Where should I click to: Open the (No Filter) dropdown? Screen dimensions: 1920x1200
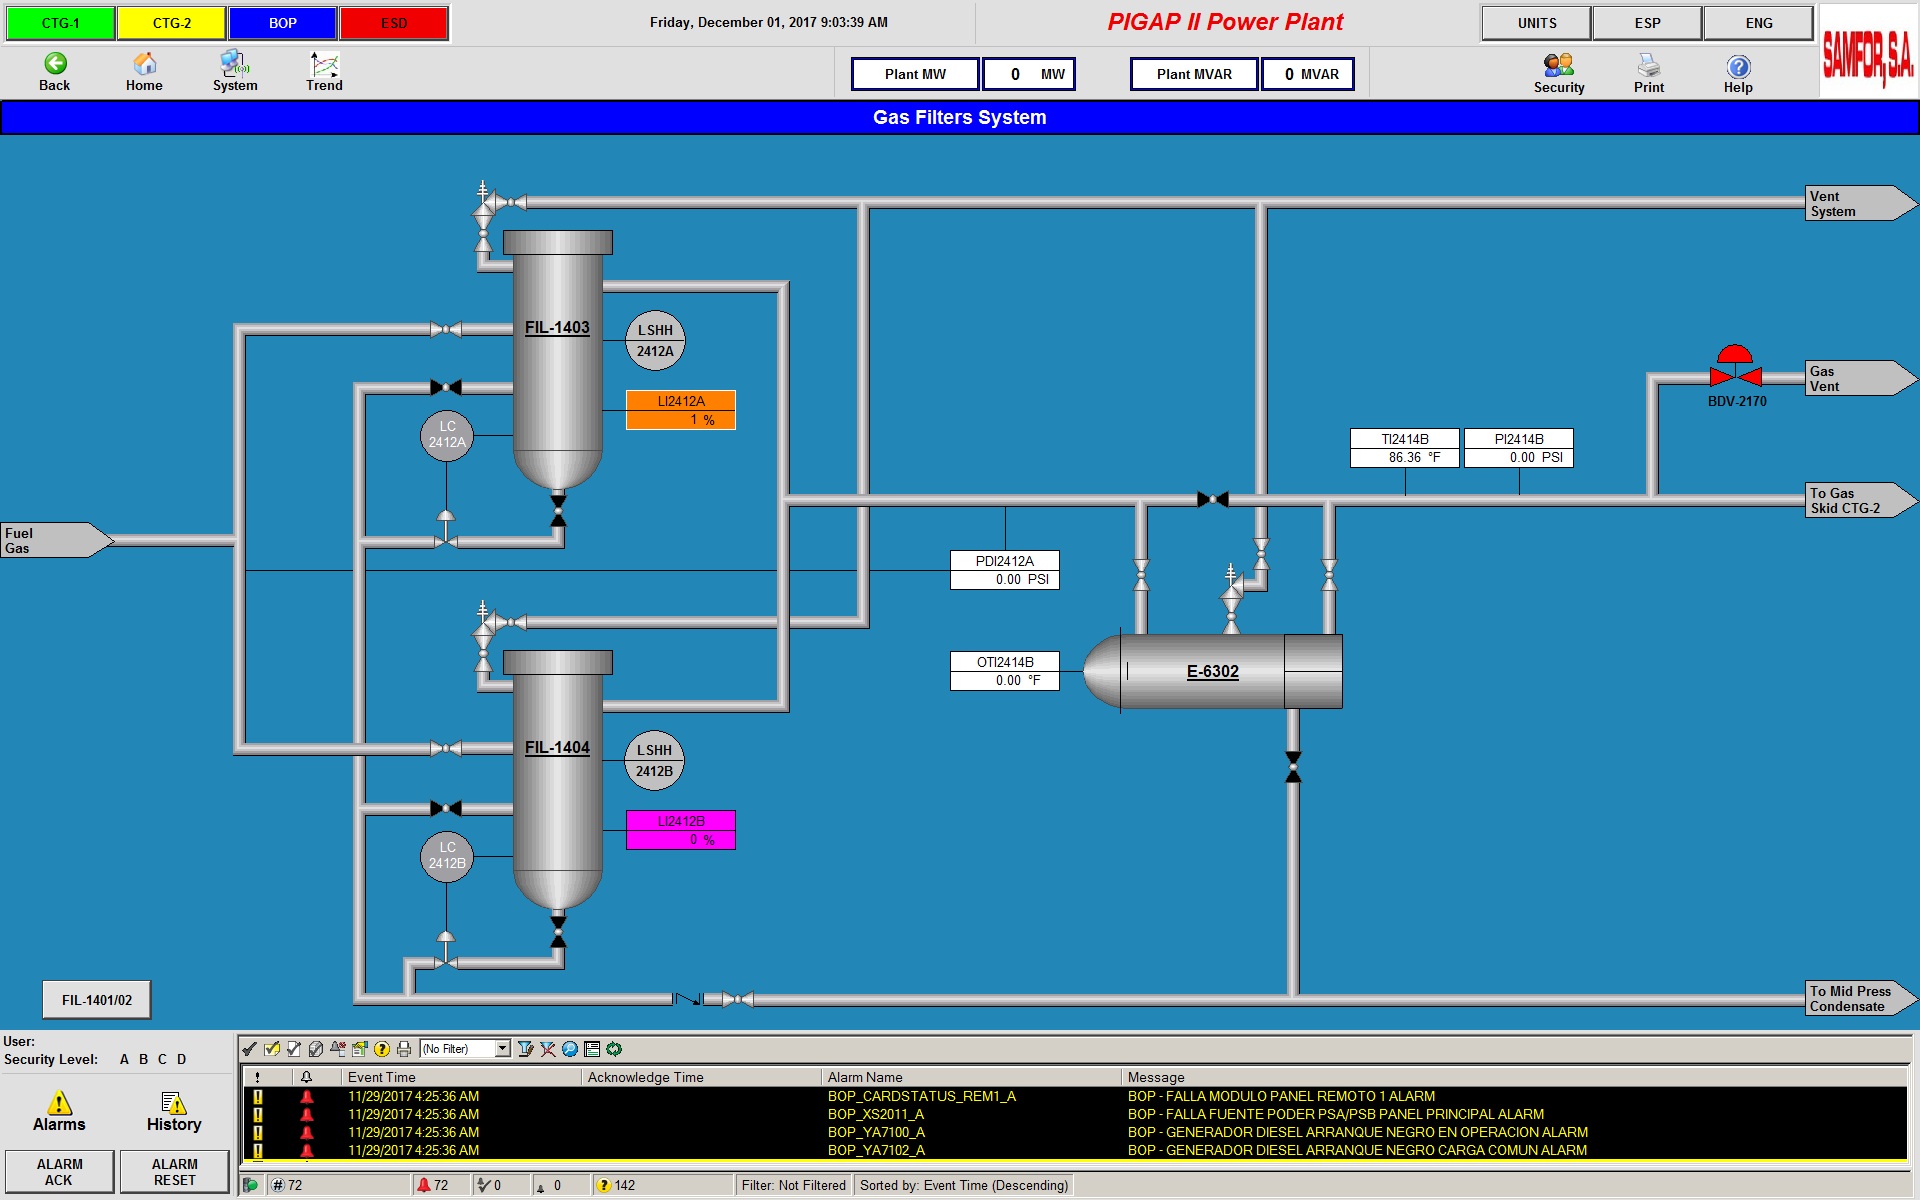465,1049
